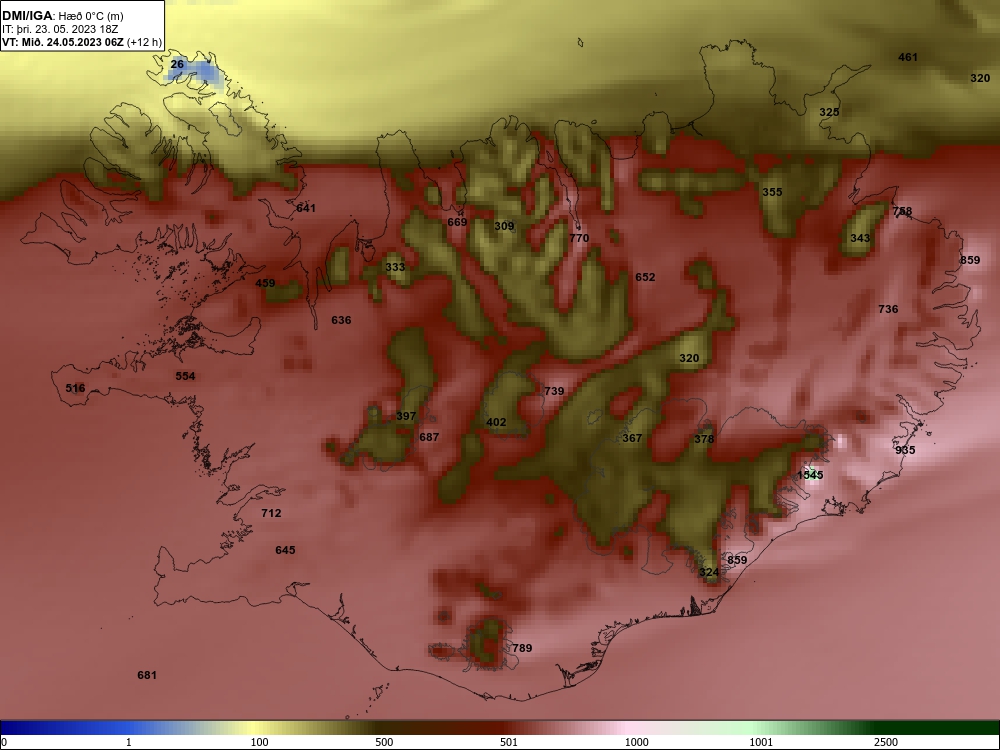
Task: Click the map value 367
Action: coord(632,438)
